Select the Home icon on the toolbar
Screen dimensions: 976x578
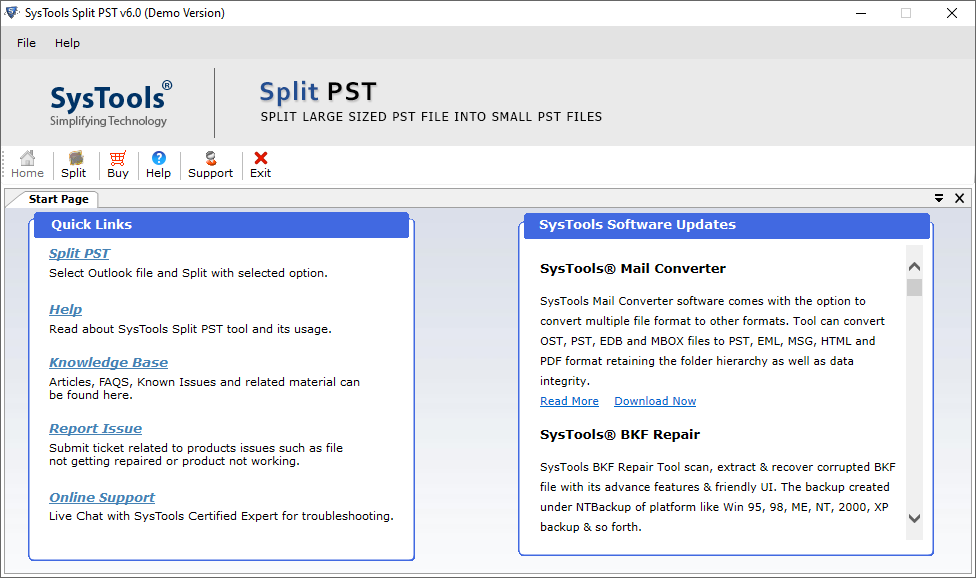pos(26,163)
